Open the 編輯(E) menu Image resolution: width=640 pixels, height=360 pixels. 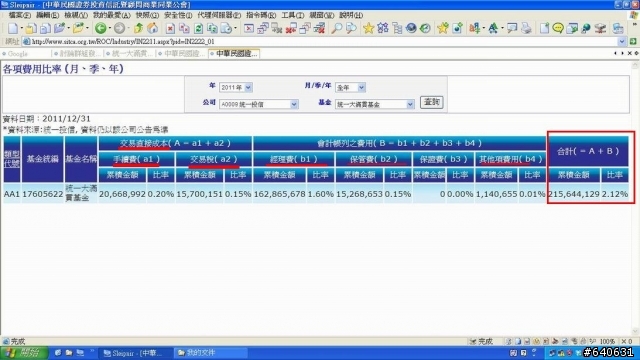click(47, 15)
